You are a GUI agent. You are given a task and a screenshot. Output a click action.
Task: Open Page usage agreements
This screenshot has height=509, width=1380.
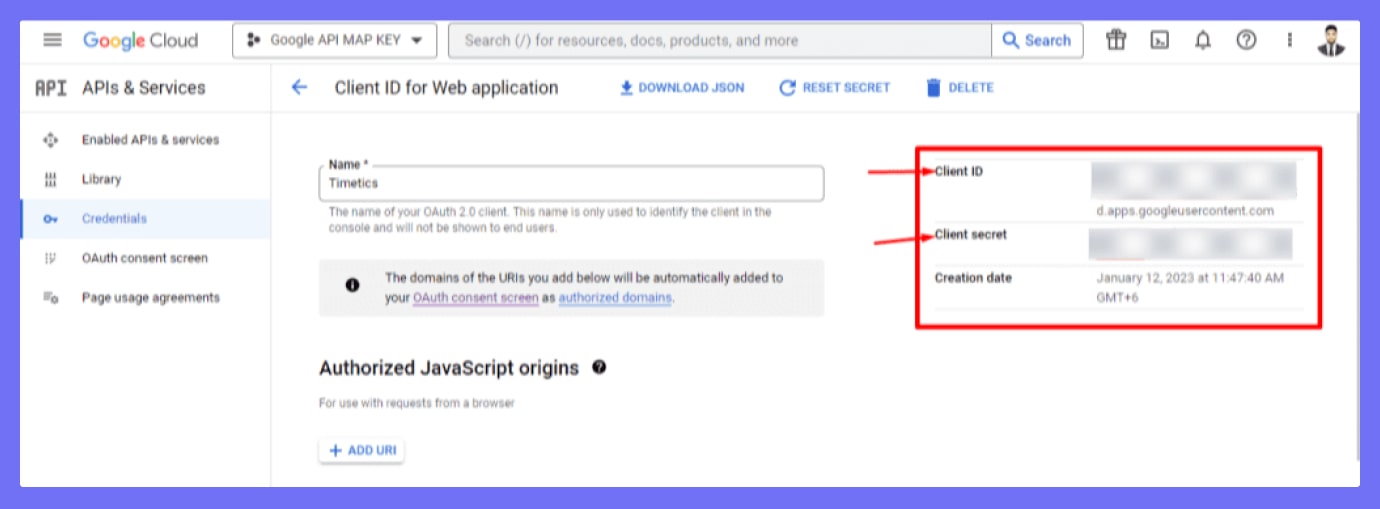pyautogui.click(x=150, y=297)
